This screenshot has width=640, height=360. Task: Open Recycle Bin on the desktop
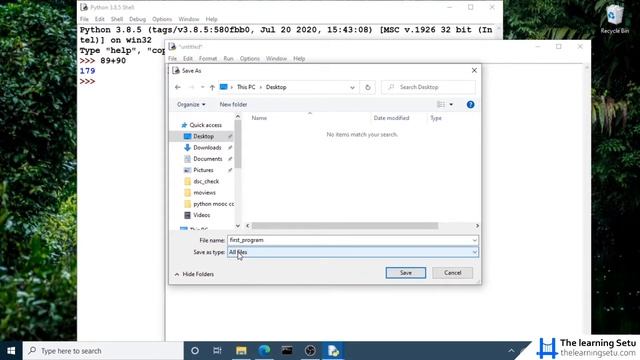[x=614, y=18]
